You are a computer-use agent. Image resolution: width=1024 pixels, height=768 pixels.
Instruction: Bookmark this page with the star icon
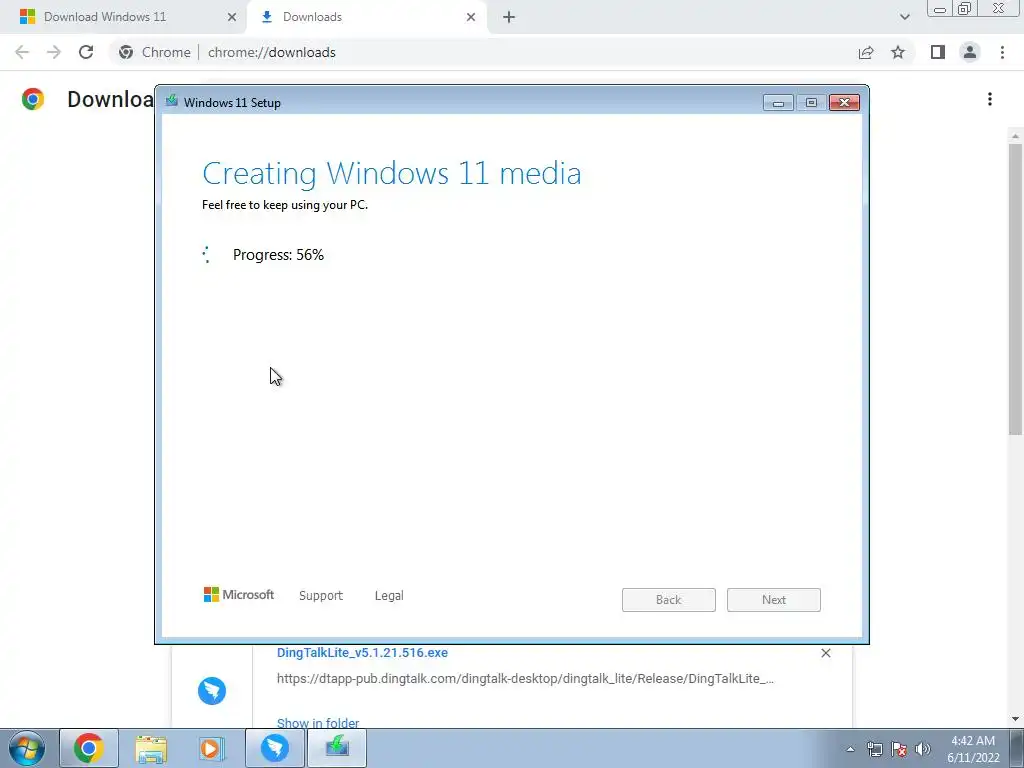click(x=898, y=52)
